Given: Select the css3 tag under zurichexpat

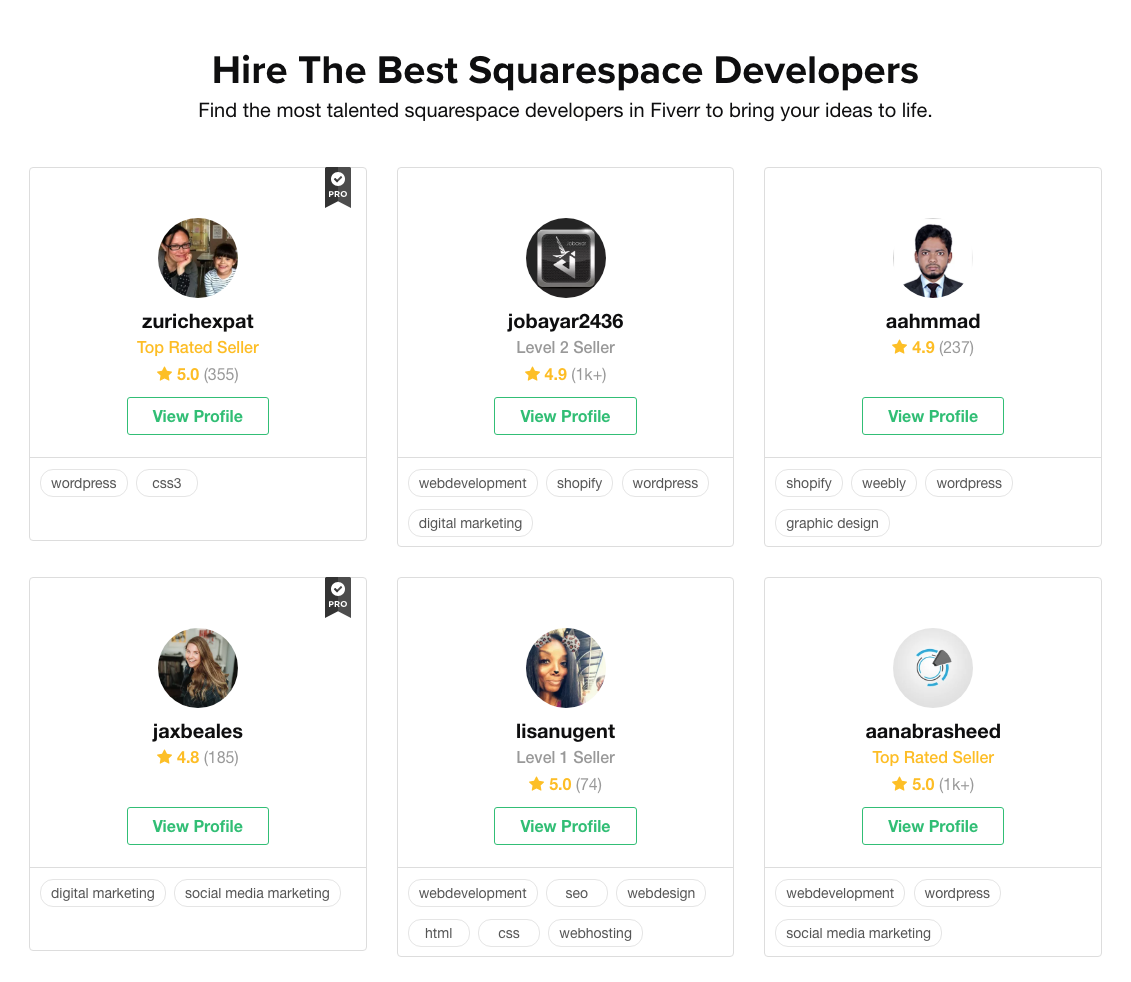Looking at the screenshot, I should click(167, 483).
